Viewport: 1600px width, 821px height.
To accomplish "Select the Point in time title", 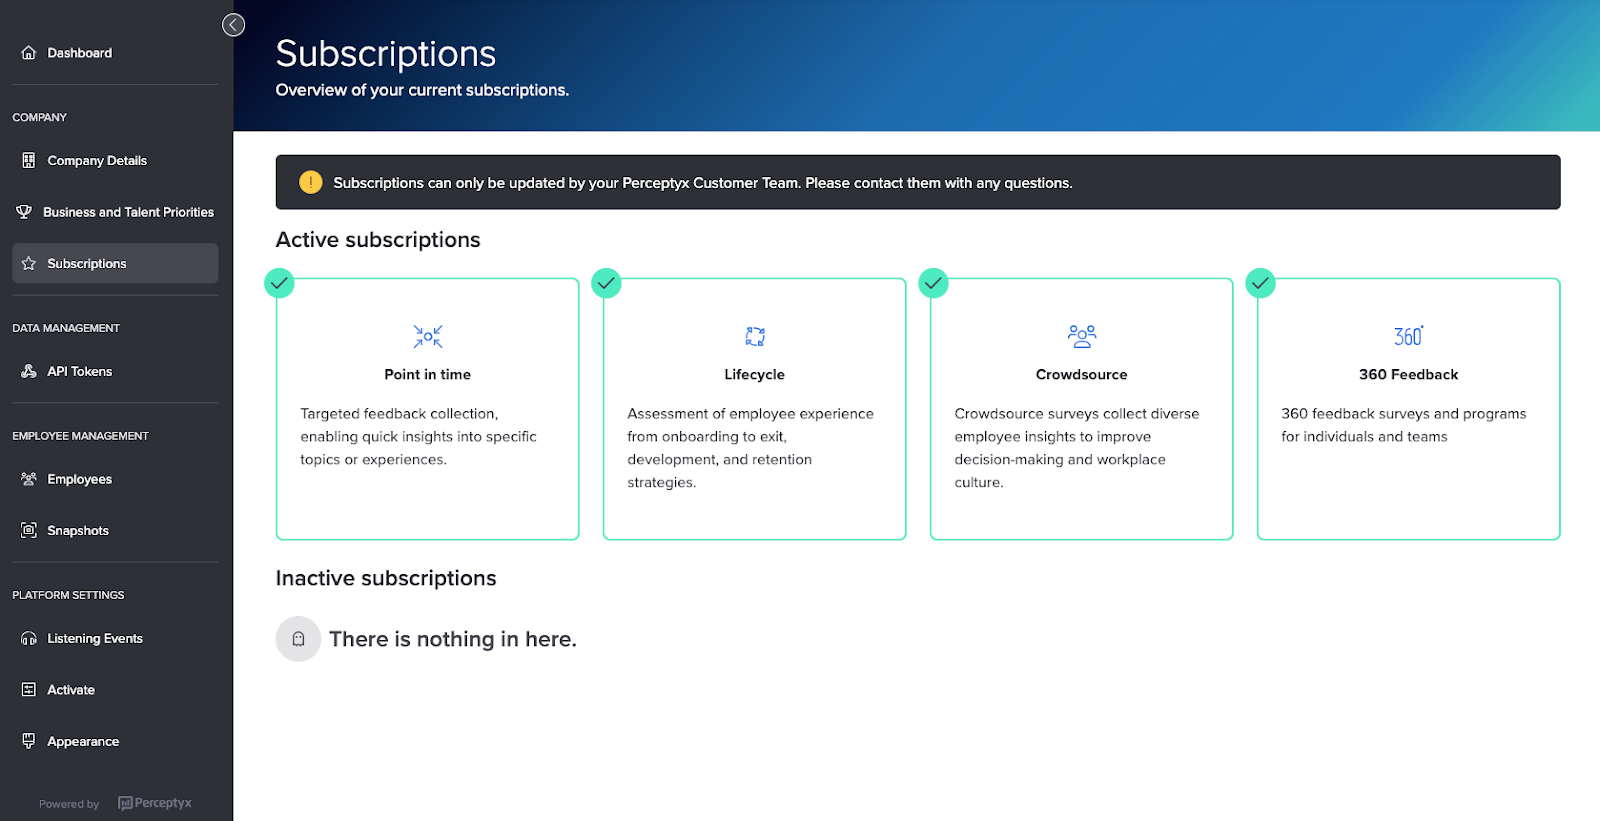I will 428,374.
